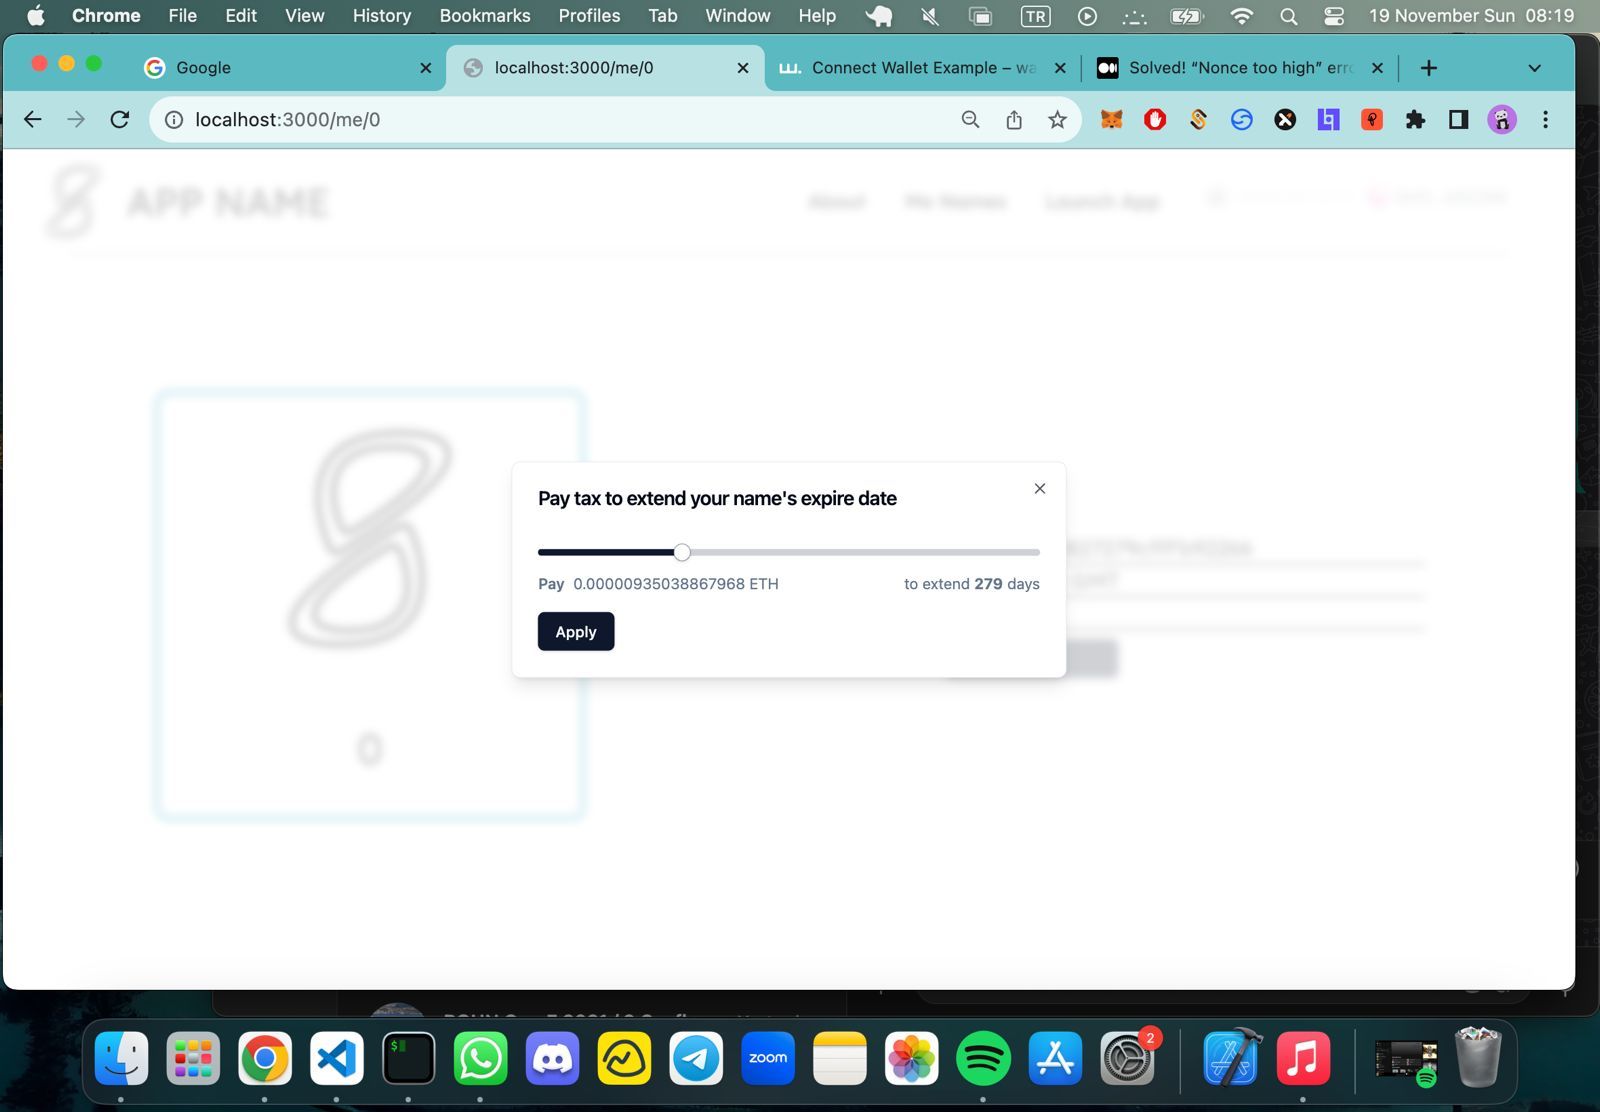Open the Wi-Fi status menu

click(1241, 16)
